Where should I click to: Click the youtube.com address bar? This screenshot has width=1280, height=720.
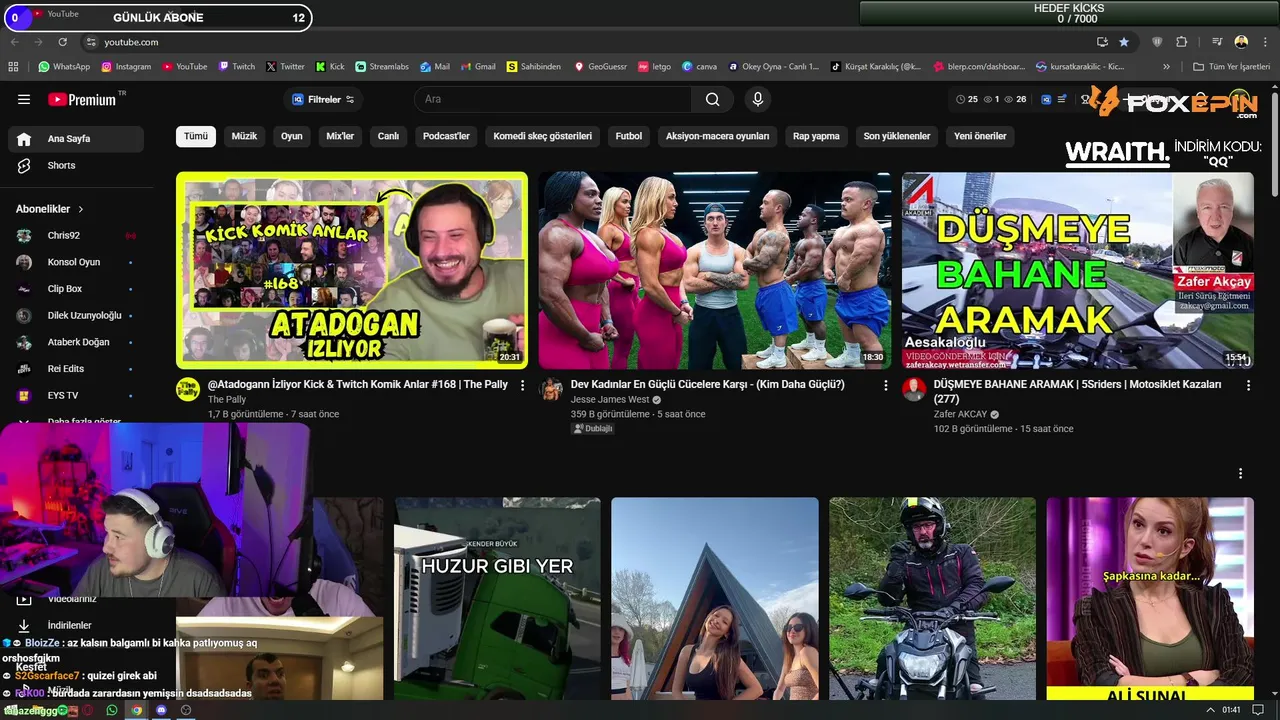(590, 42)
